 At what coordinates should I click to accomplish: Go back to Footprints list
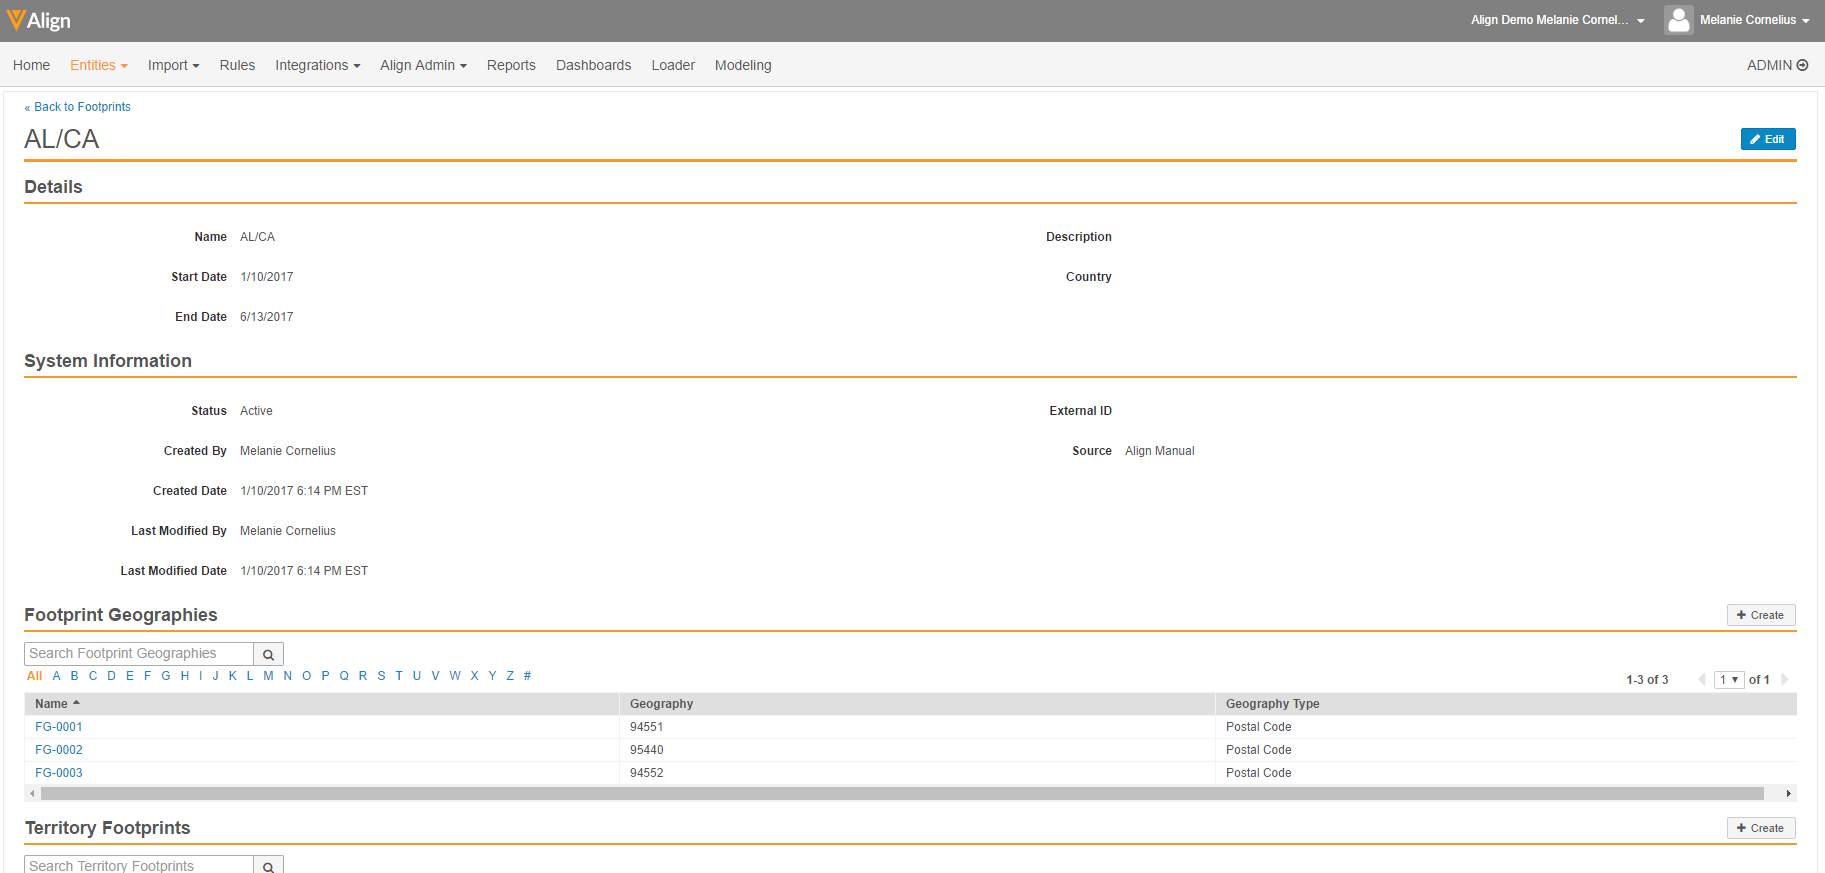pos(81,107)
